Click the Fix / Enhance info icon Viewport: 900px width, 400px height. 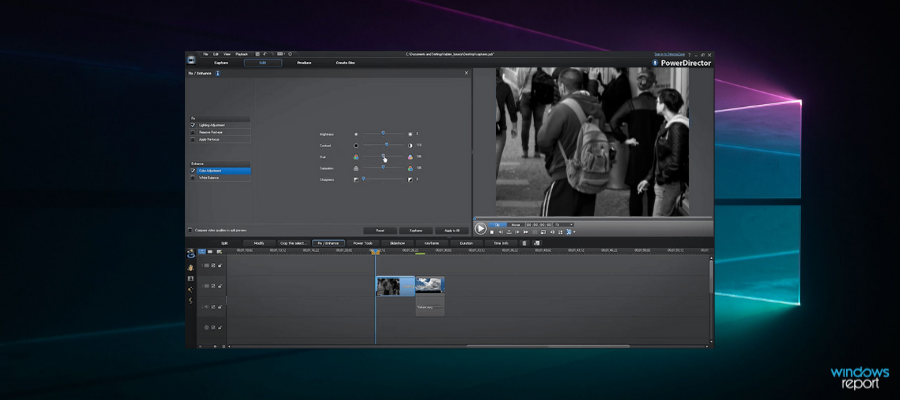tap(218, 73)
